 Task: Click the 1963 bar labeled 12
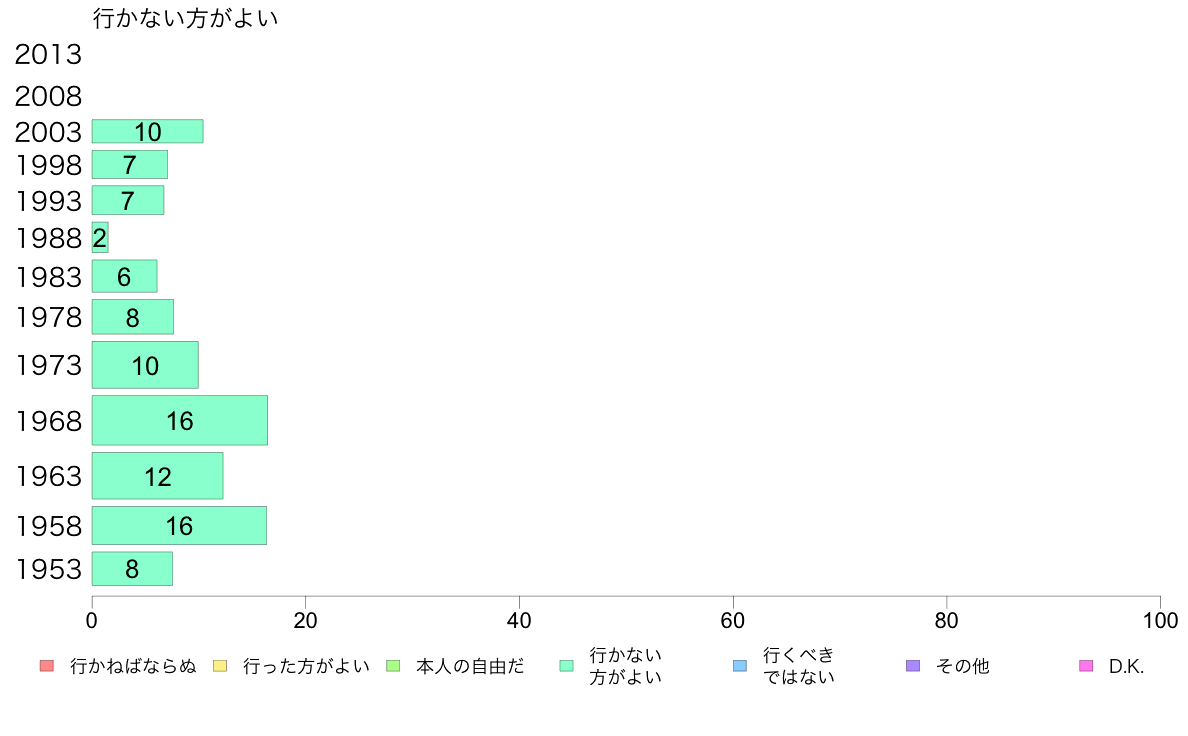[158, 476]
